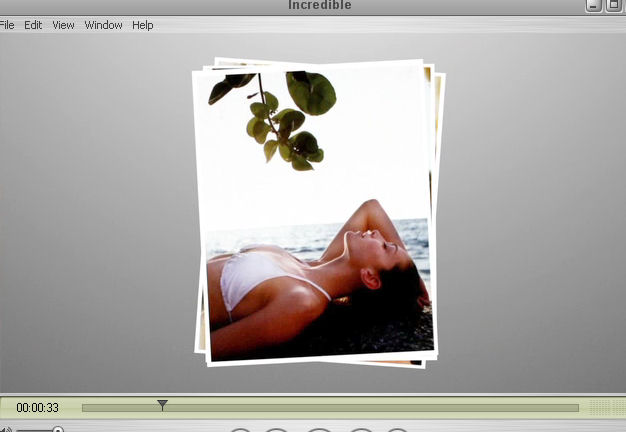Click the beach photo in the movie

(315, 213)
